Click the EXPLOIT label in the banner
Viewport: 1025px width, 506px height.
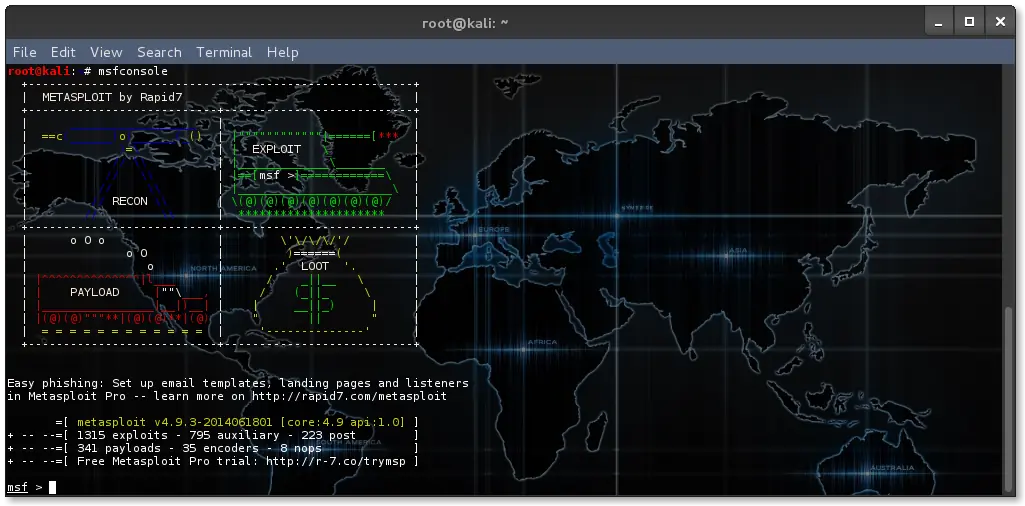click(x=277, y=149)
